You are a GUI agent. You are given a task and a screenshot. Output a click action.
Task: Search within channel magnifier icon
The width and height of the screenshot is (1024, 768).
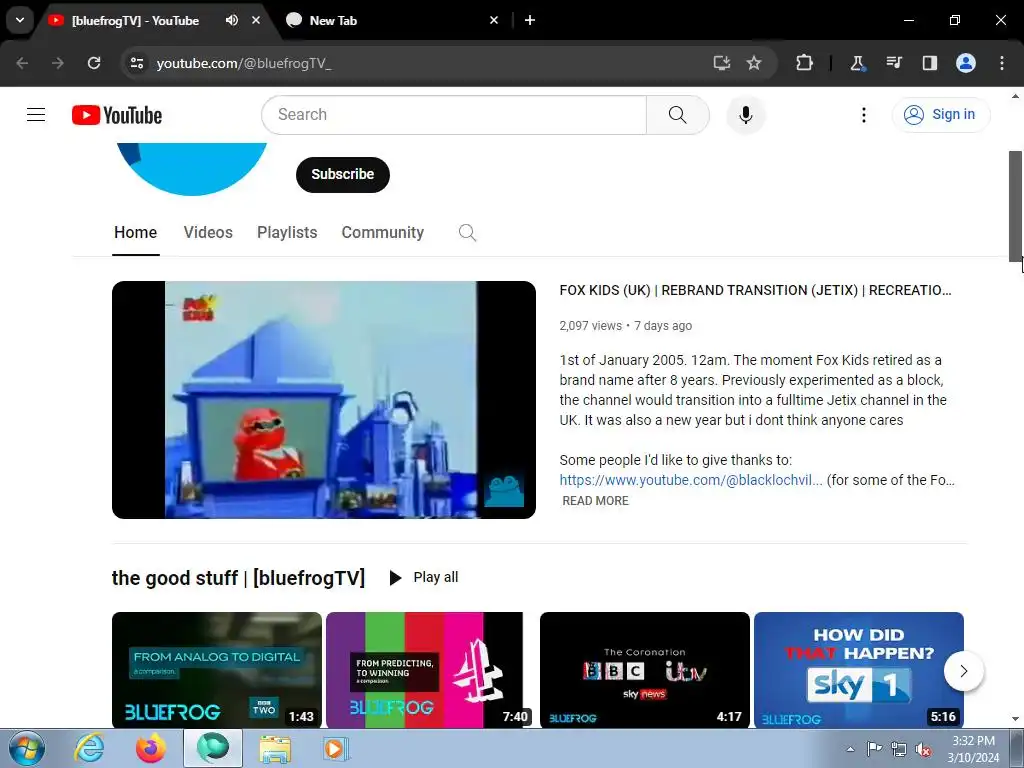pos(467,232)
